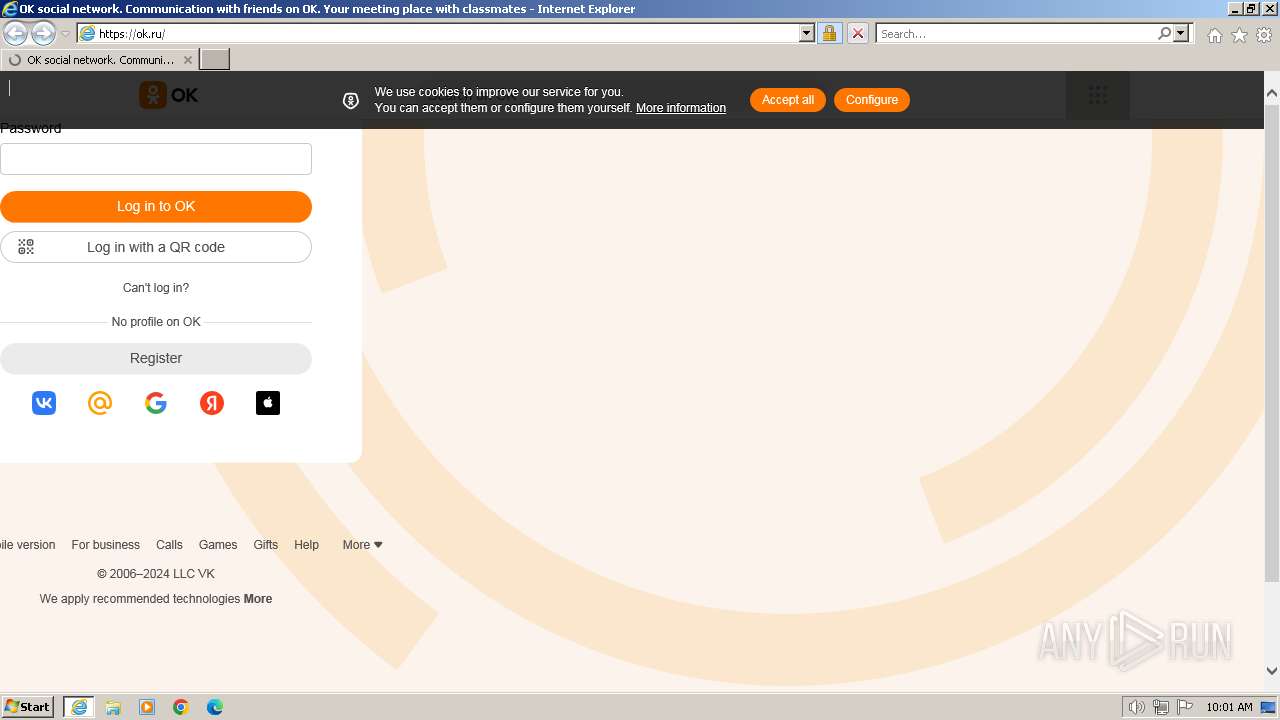1280x720 pixels.
Task: Sign in with Mail.ru @ icon
Action: pyautogui.click(x=100, y=403)
